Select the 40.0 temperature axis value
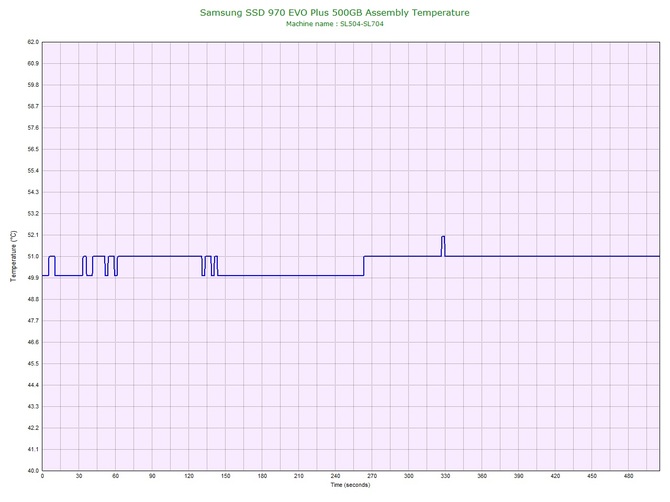This screenshot has height=502, width=670. (x=33, y=471)
